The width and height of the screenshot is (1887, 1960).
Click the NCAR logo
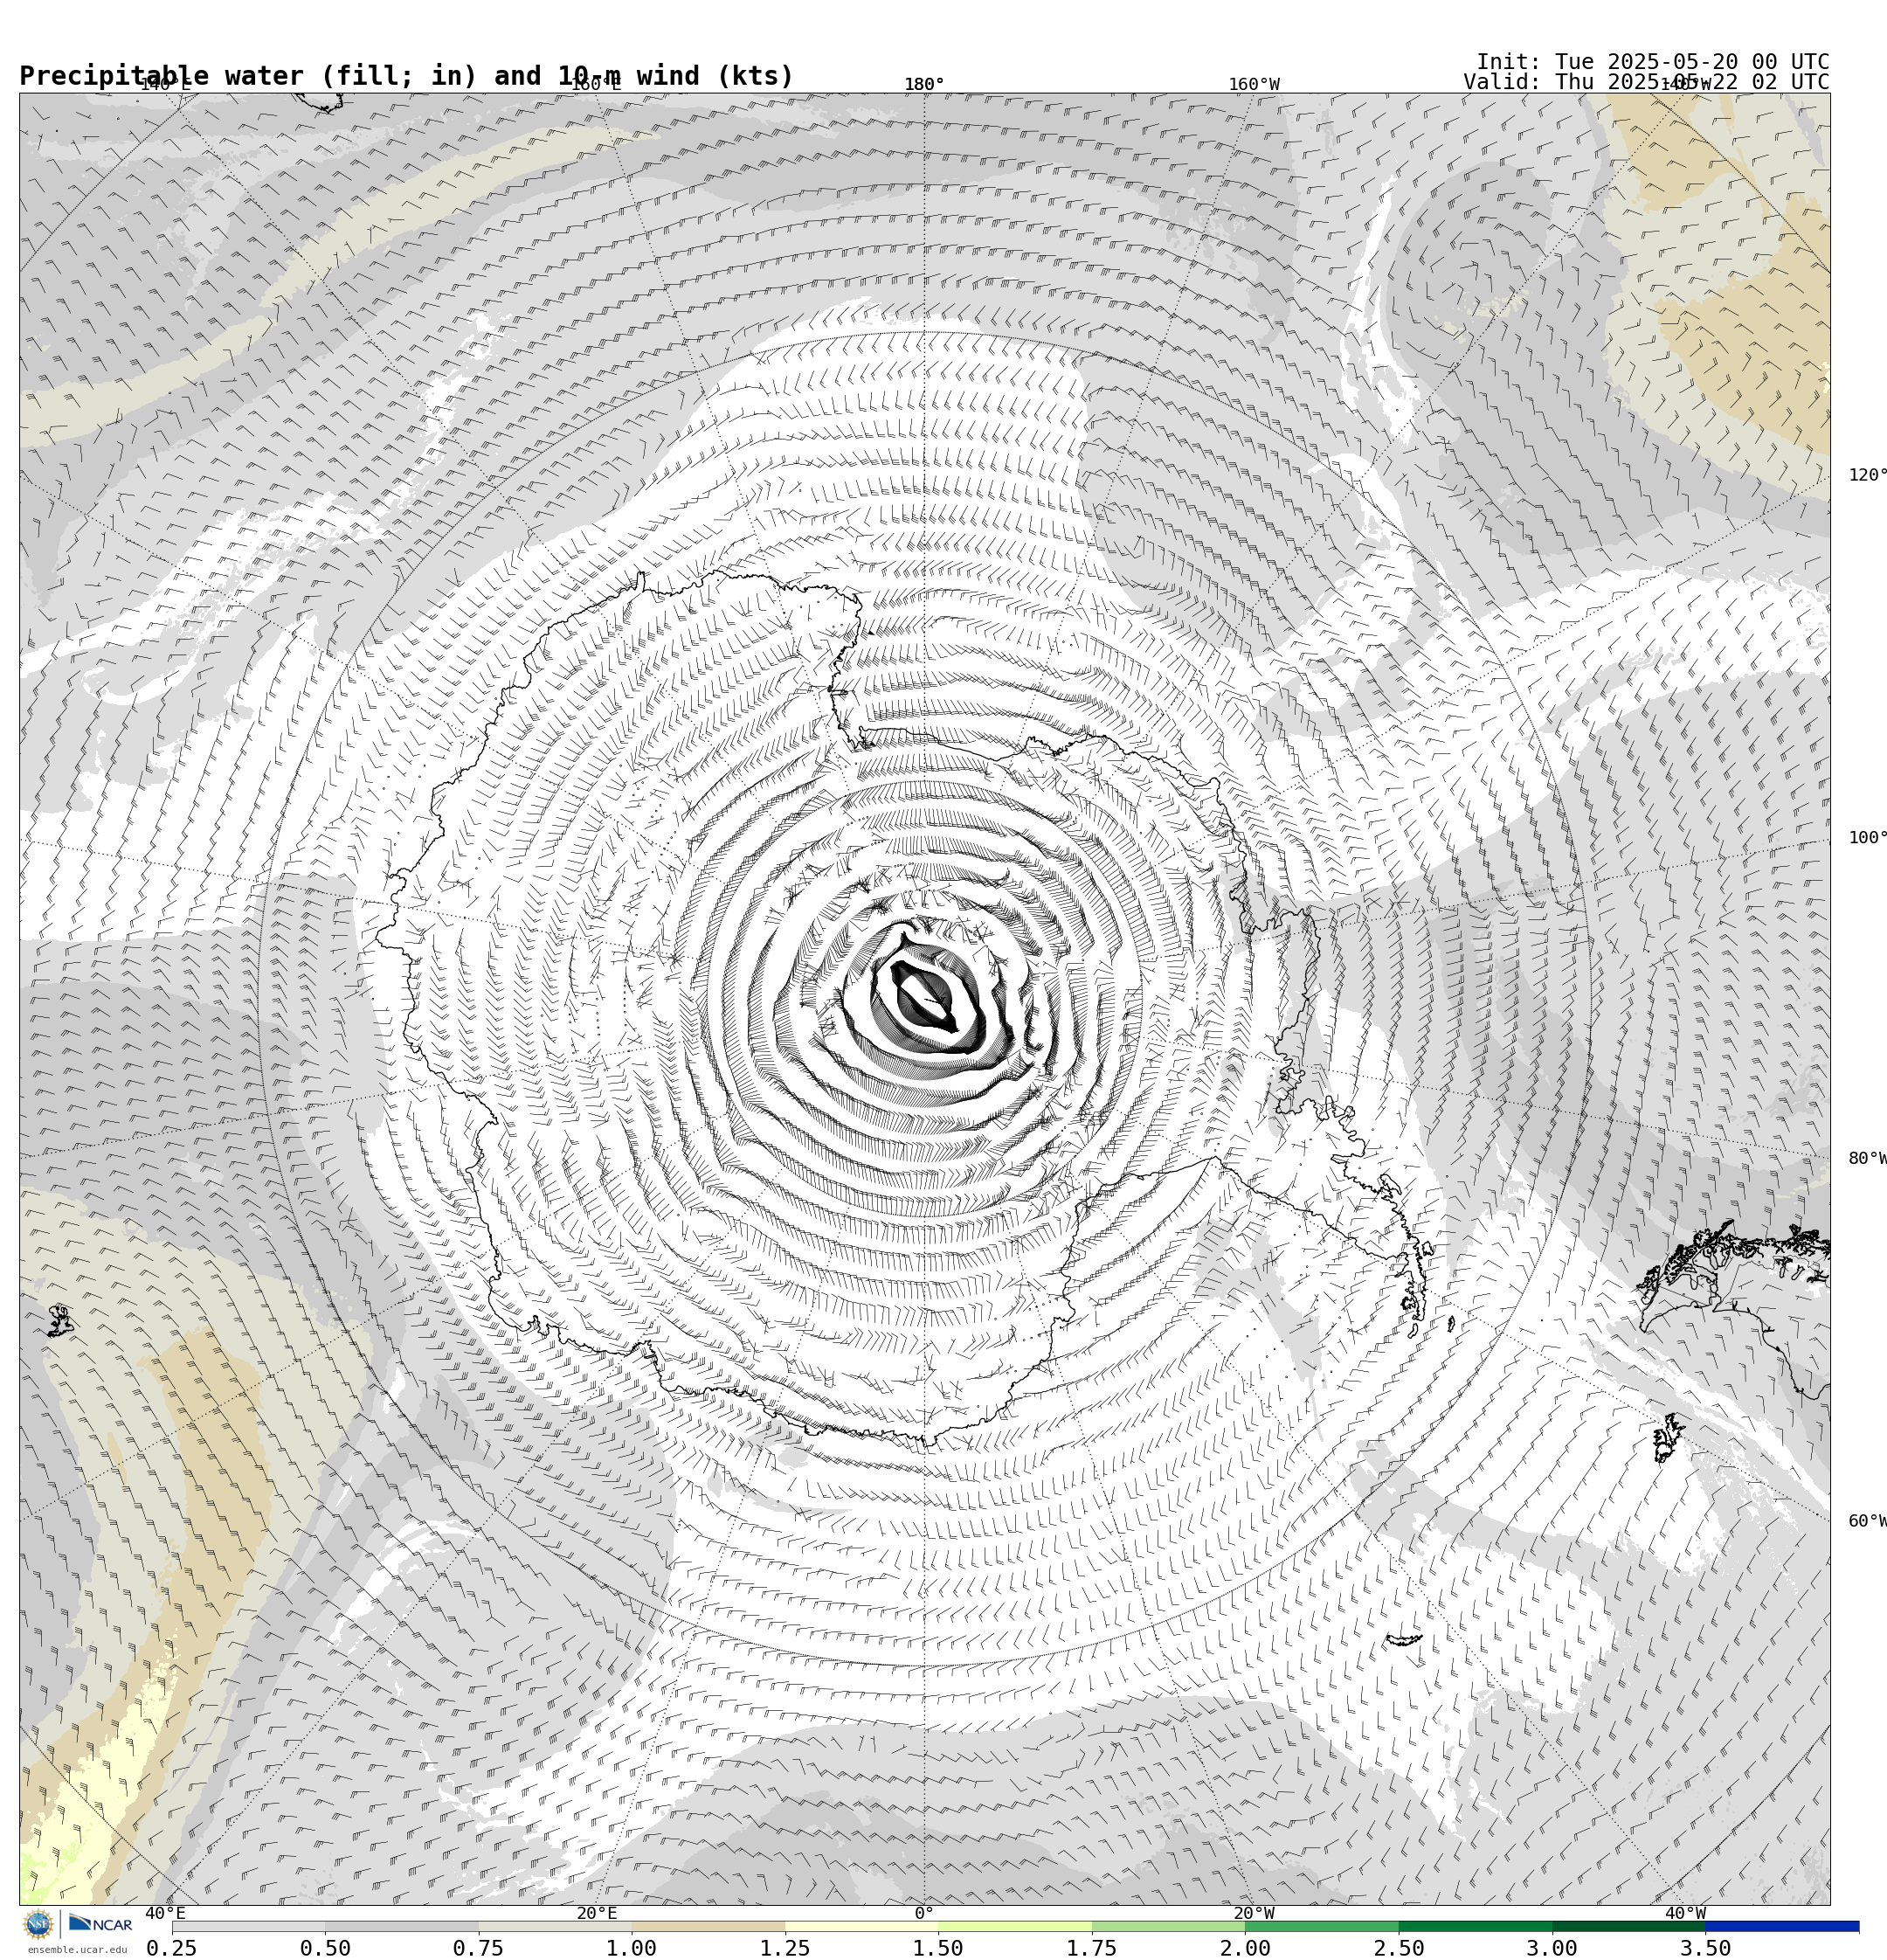(100, 1924)
